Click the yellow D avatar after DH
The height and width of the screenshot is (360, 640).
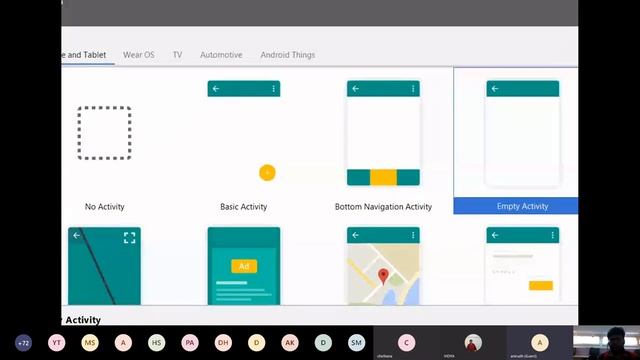(x=257, y=343)
